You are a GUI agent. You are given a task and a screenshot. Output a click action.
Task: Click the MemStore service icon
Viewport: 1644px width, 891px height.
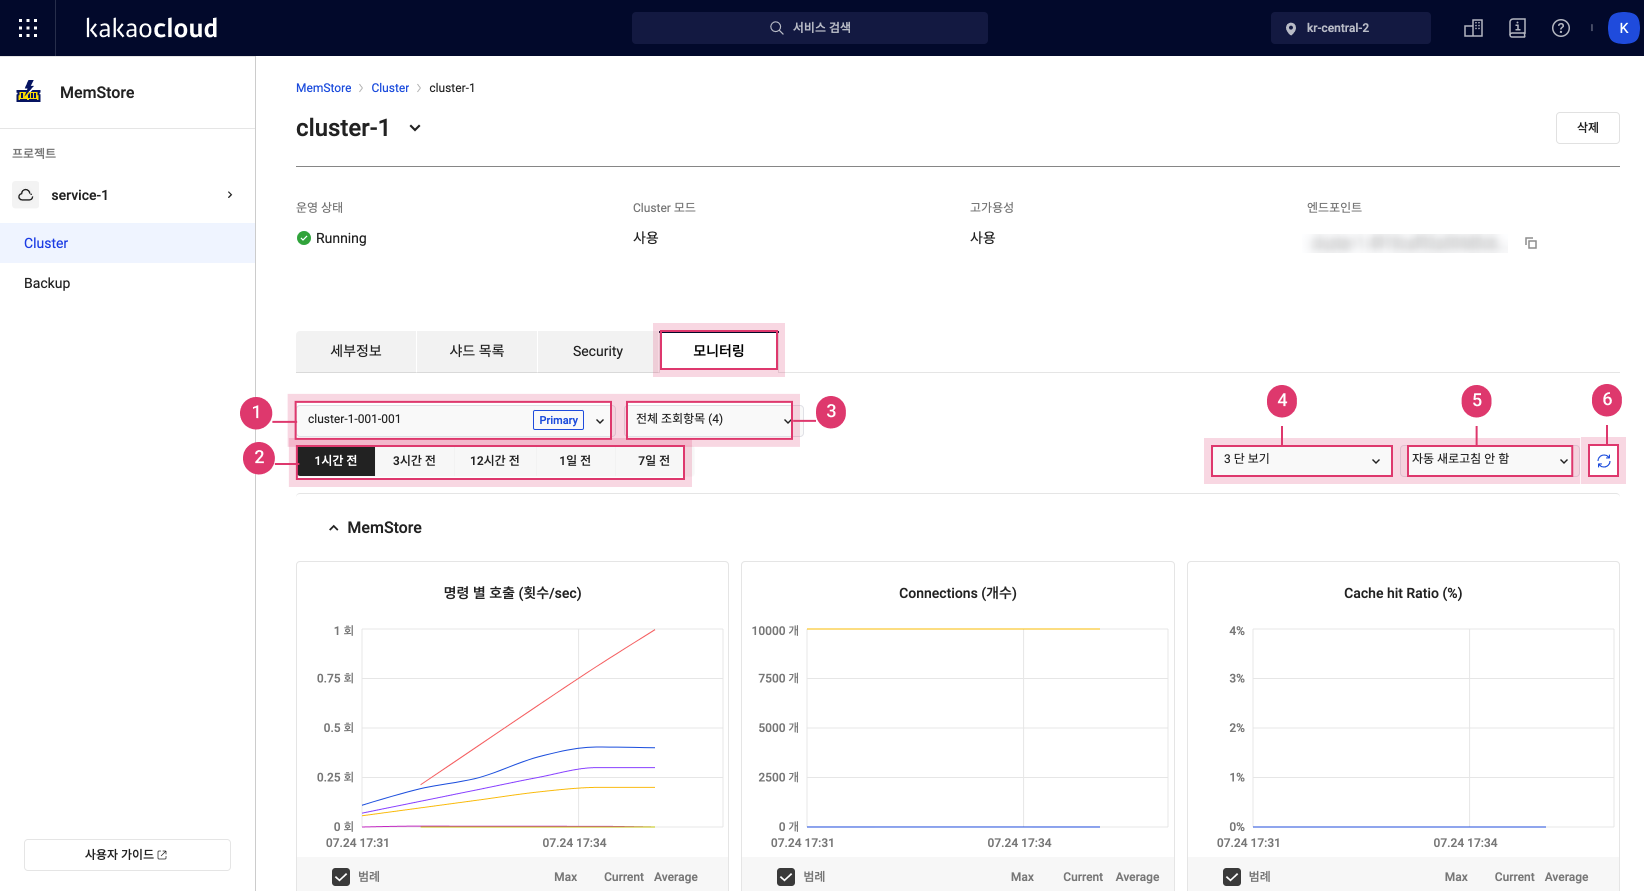pyautogui.click(x=28, y=92)
